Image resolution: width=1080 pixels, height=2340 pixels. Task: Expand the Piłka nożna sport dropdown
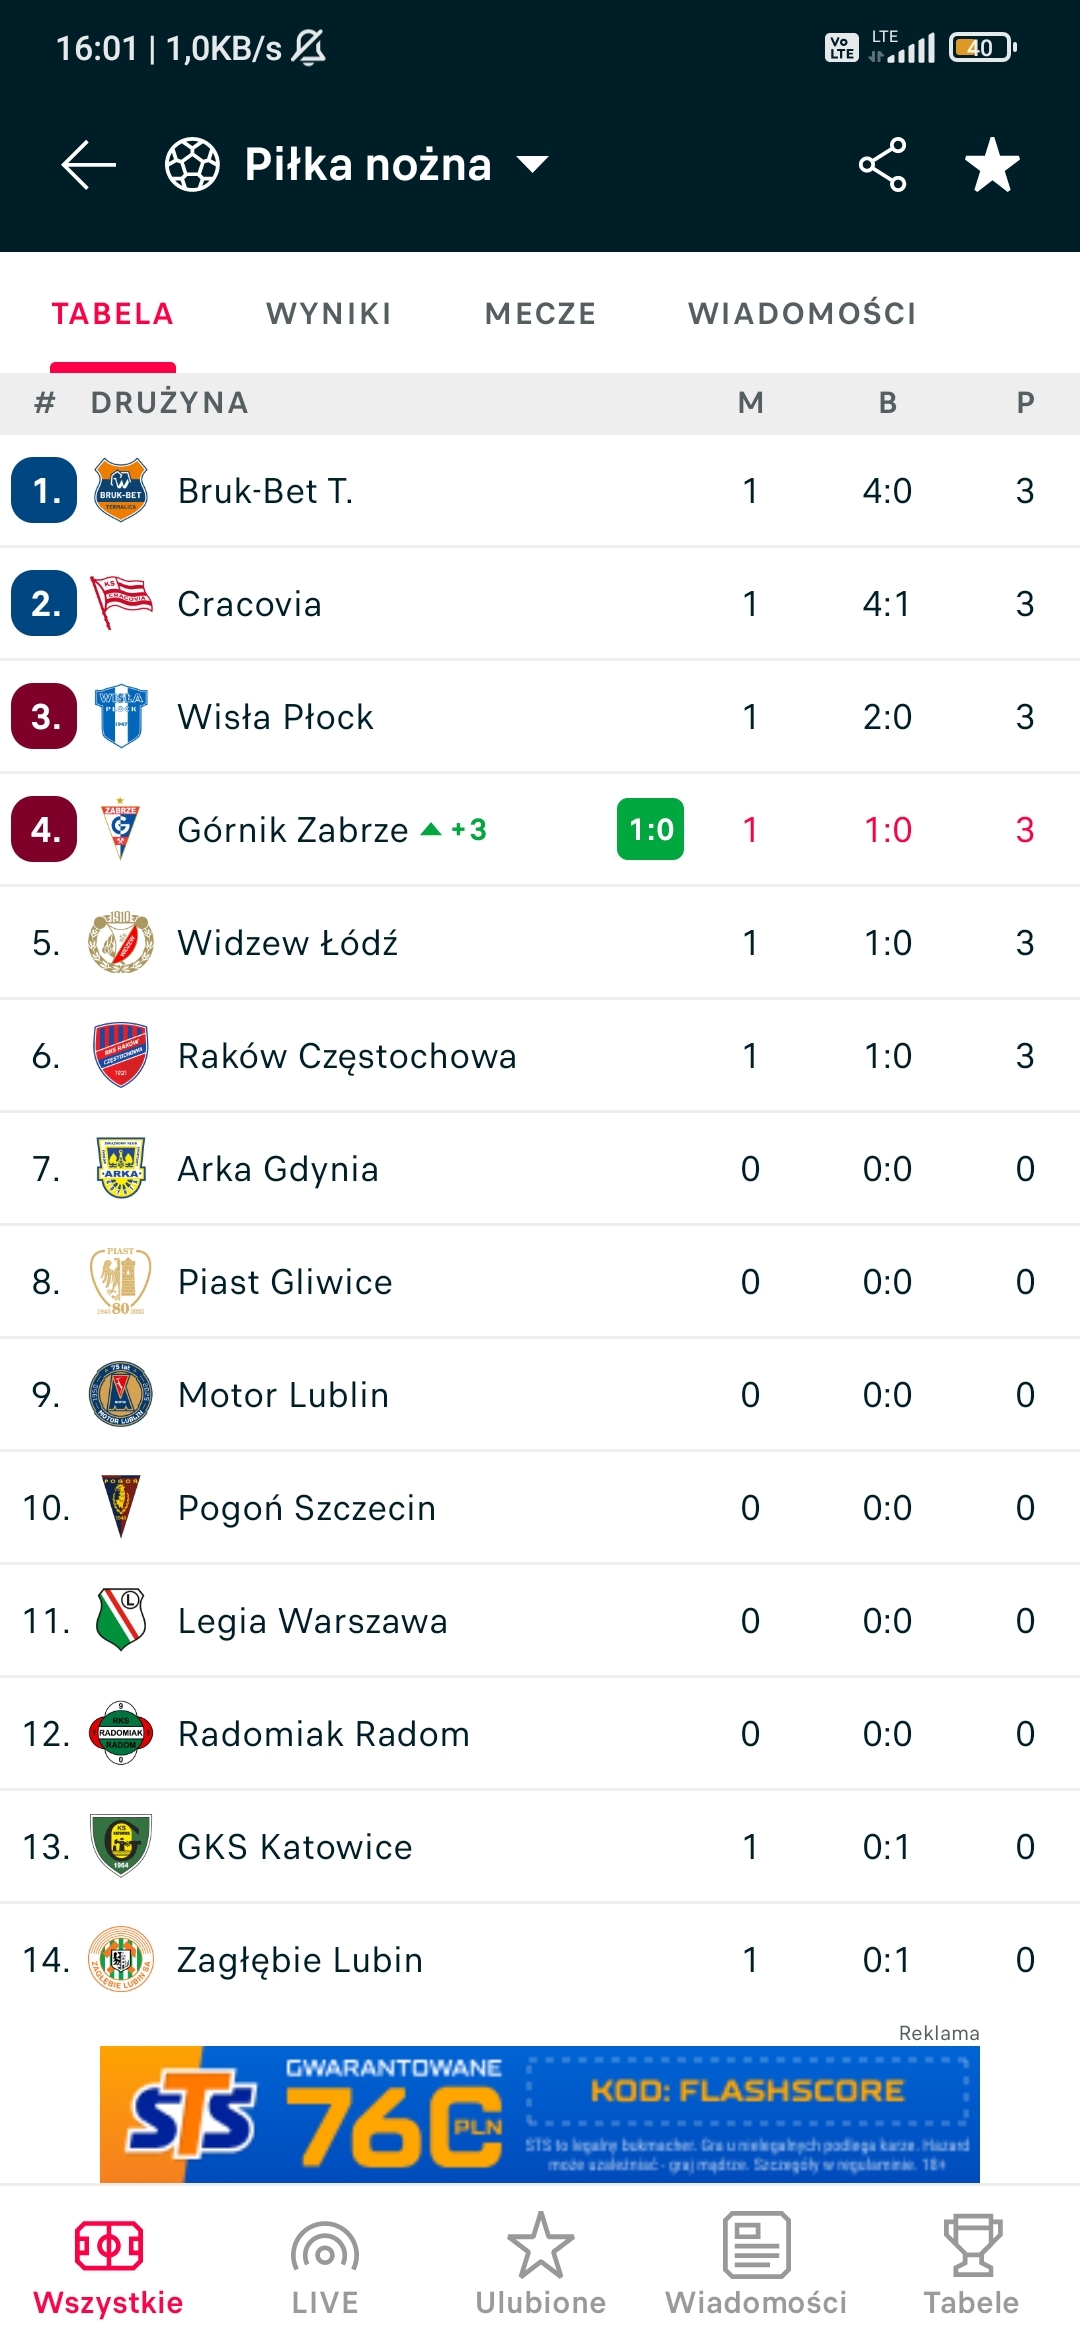pos(532,165)
